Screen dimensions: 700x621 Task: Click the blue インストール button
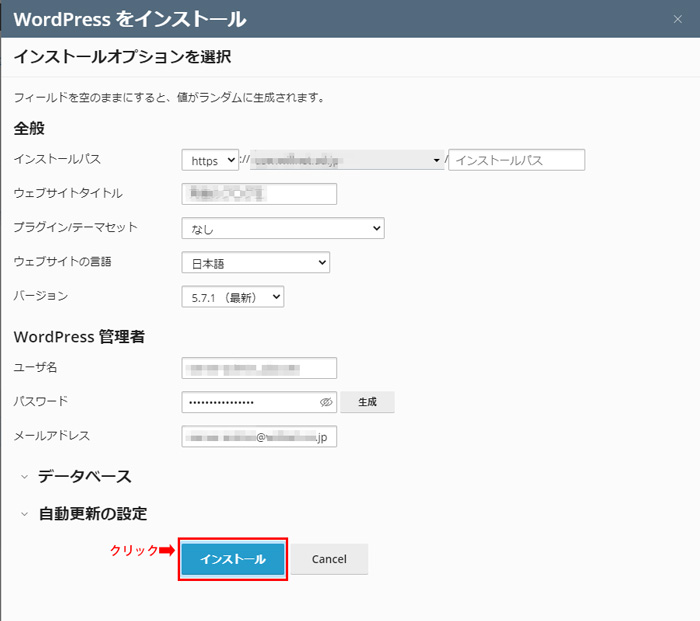pos(233,559)
